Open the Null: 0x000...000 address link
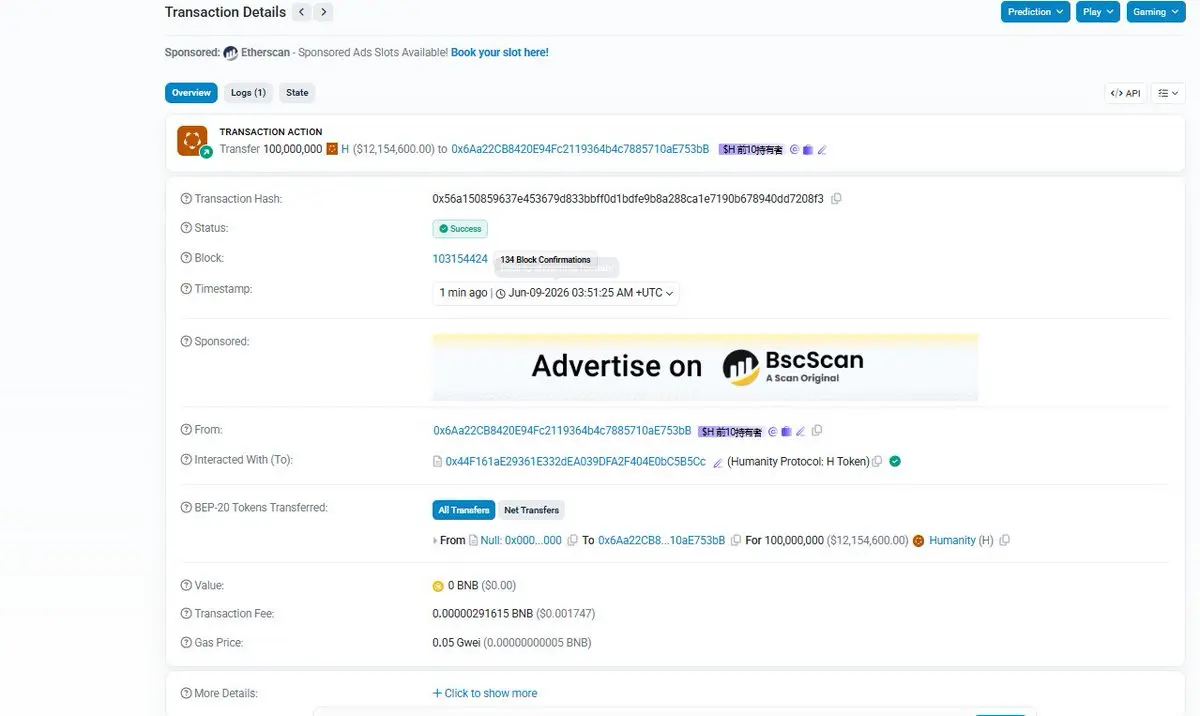The image size is (1200, 716). coord(521,540)
